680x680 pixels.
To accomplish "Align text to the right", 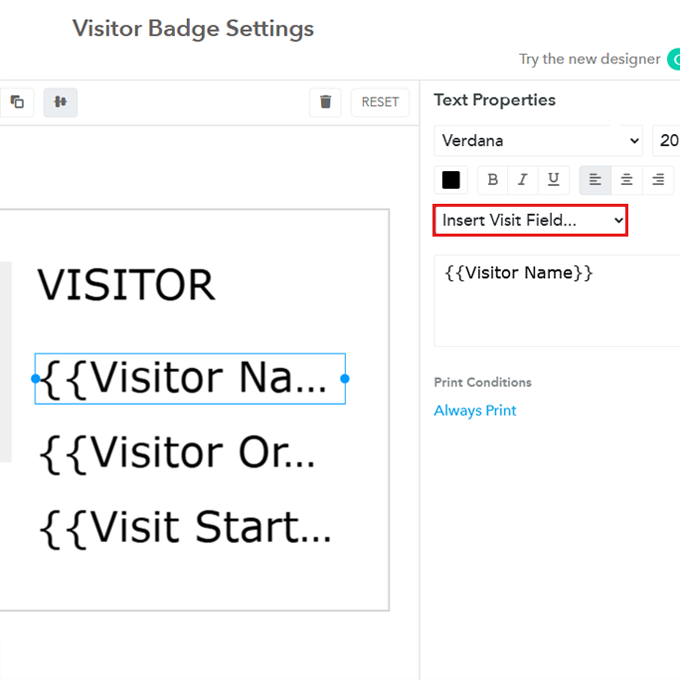I will pos(657,180).
